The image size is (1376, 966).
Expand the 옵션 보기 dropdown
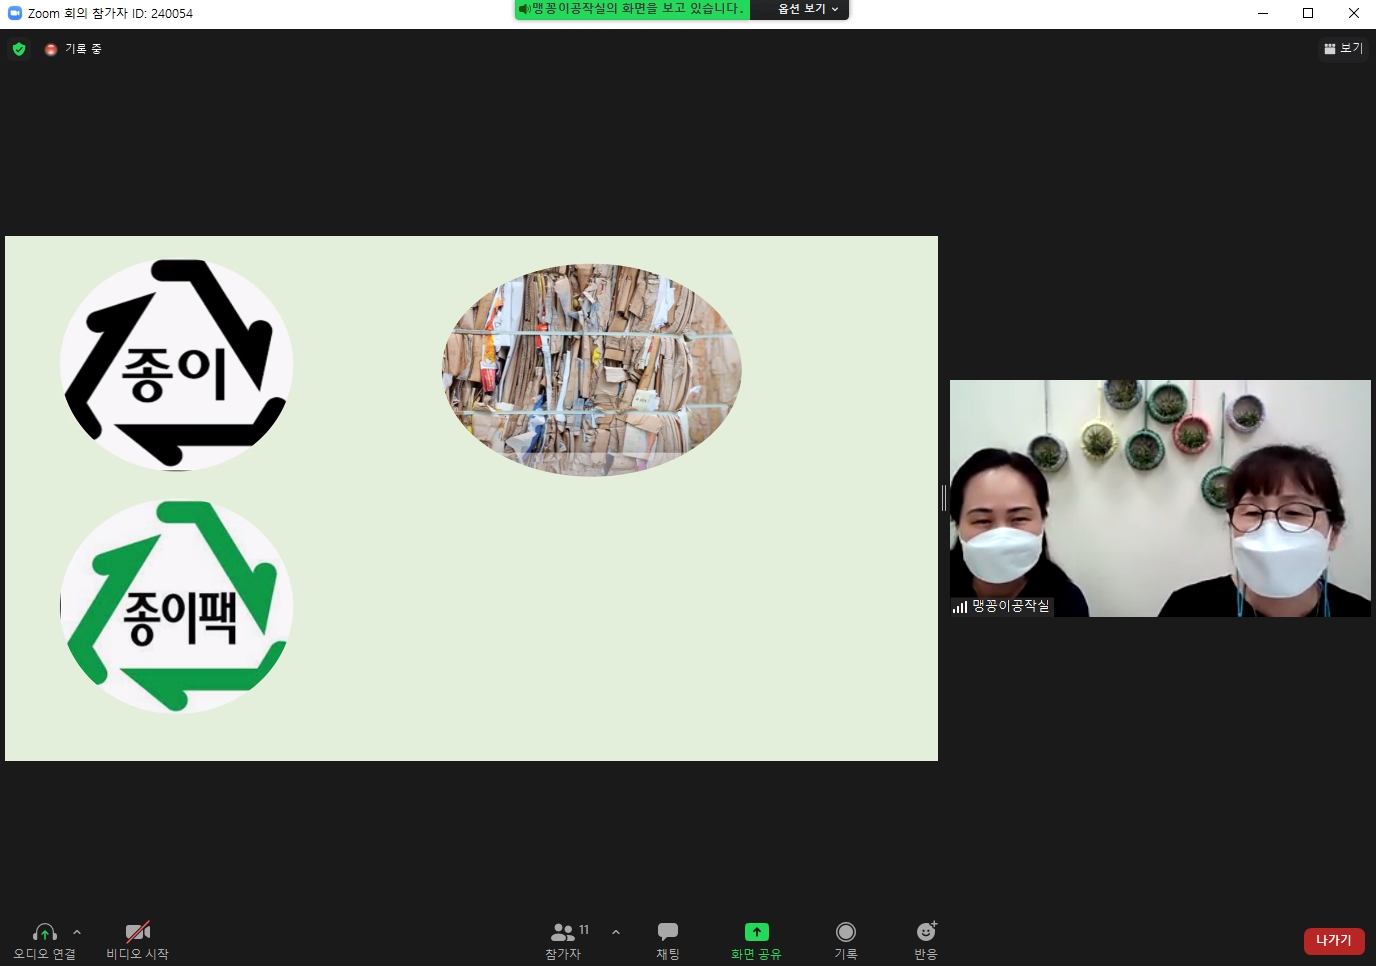coord(808,9)
